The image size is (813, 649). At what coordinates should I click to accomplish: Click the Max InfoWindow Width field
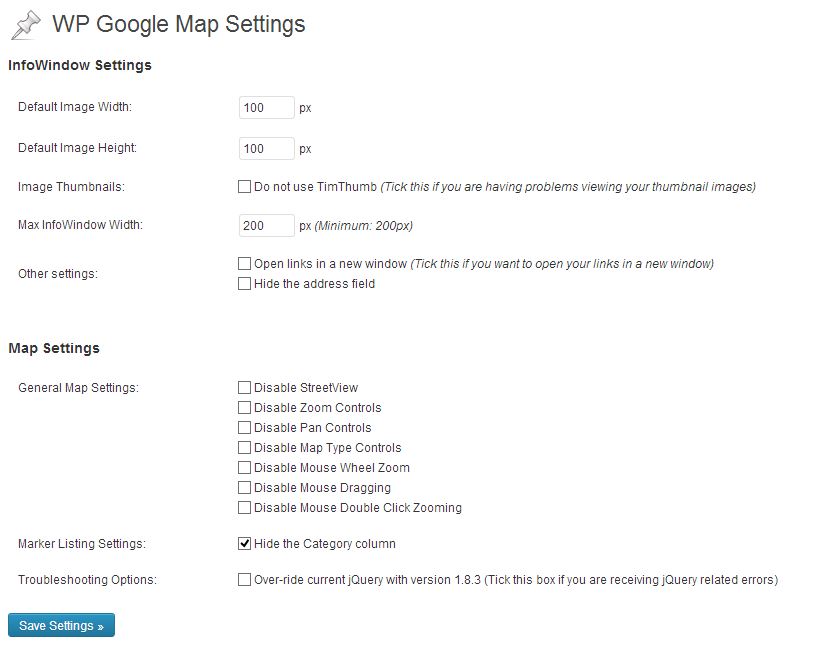tap(266, 226)
